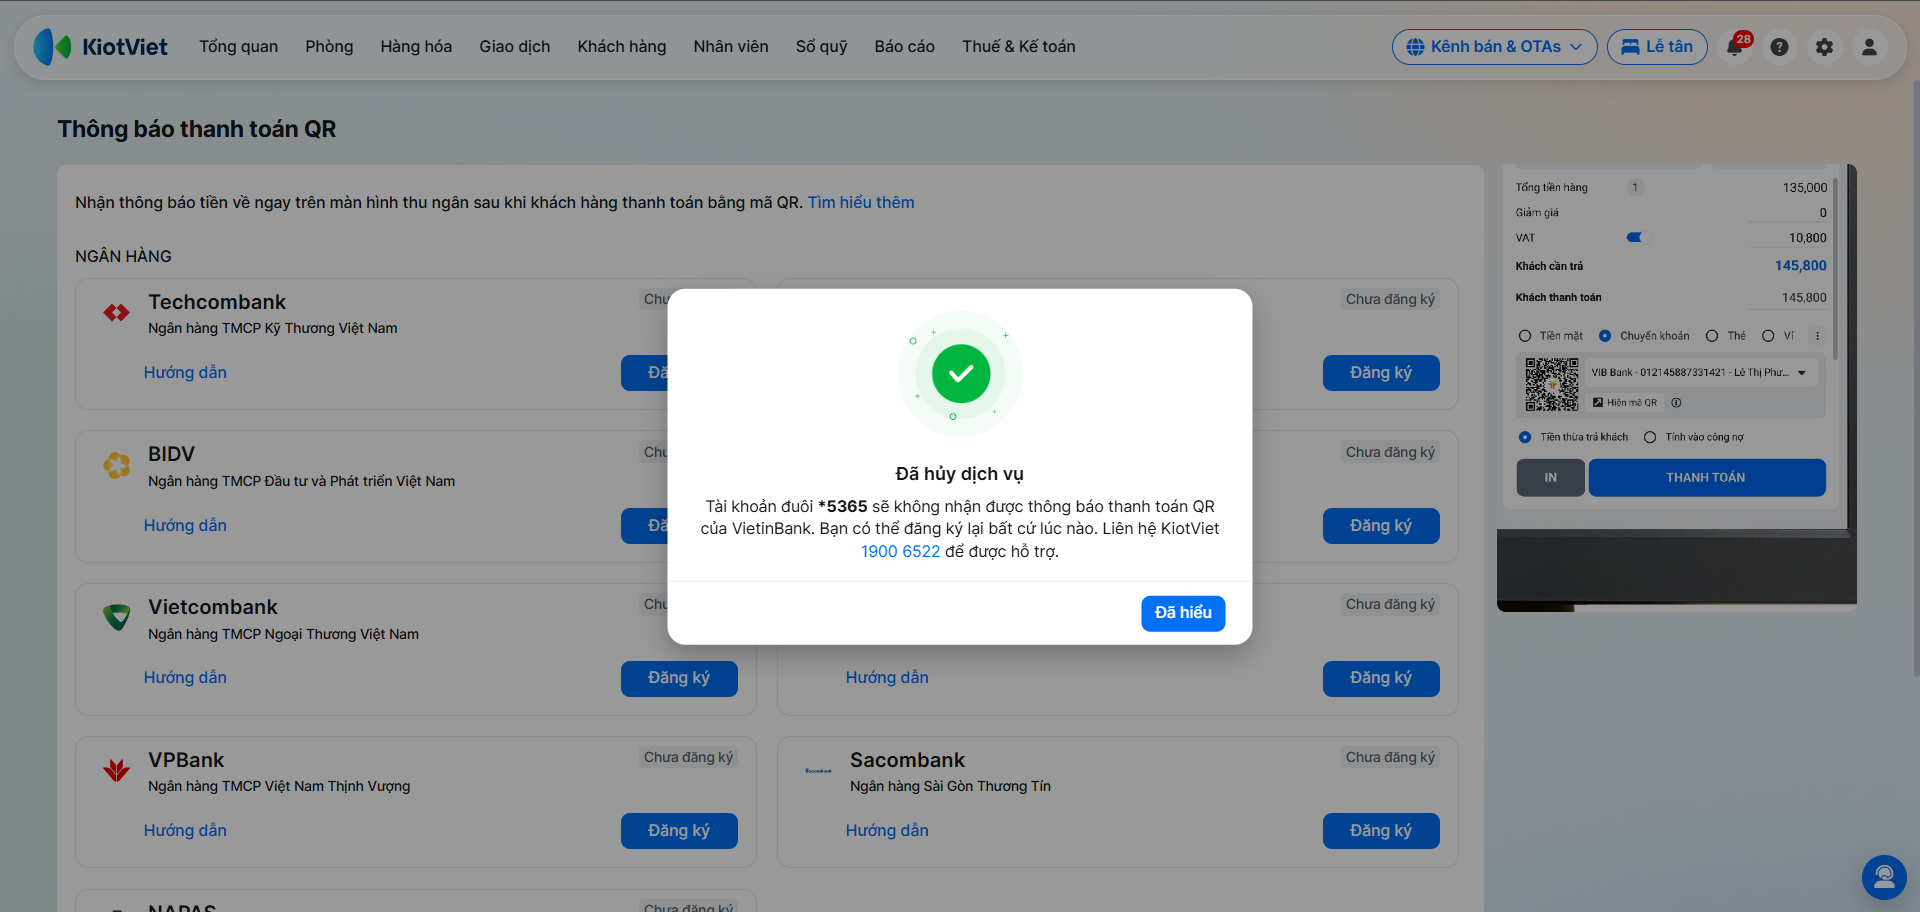Open the Báo cáo menu

(904, 47)
